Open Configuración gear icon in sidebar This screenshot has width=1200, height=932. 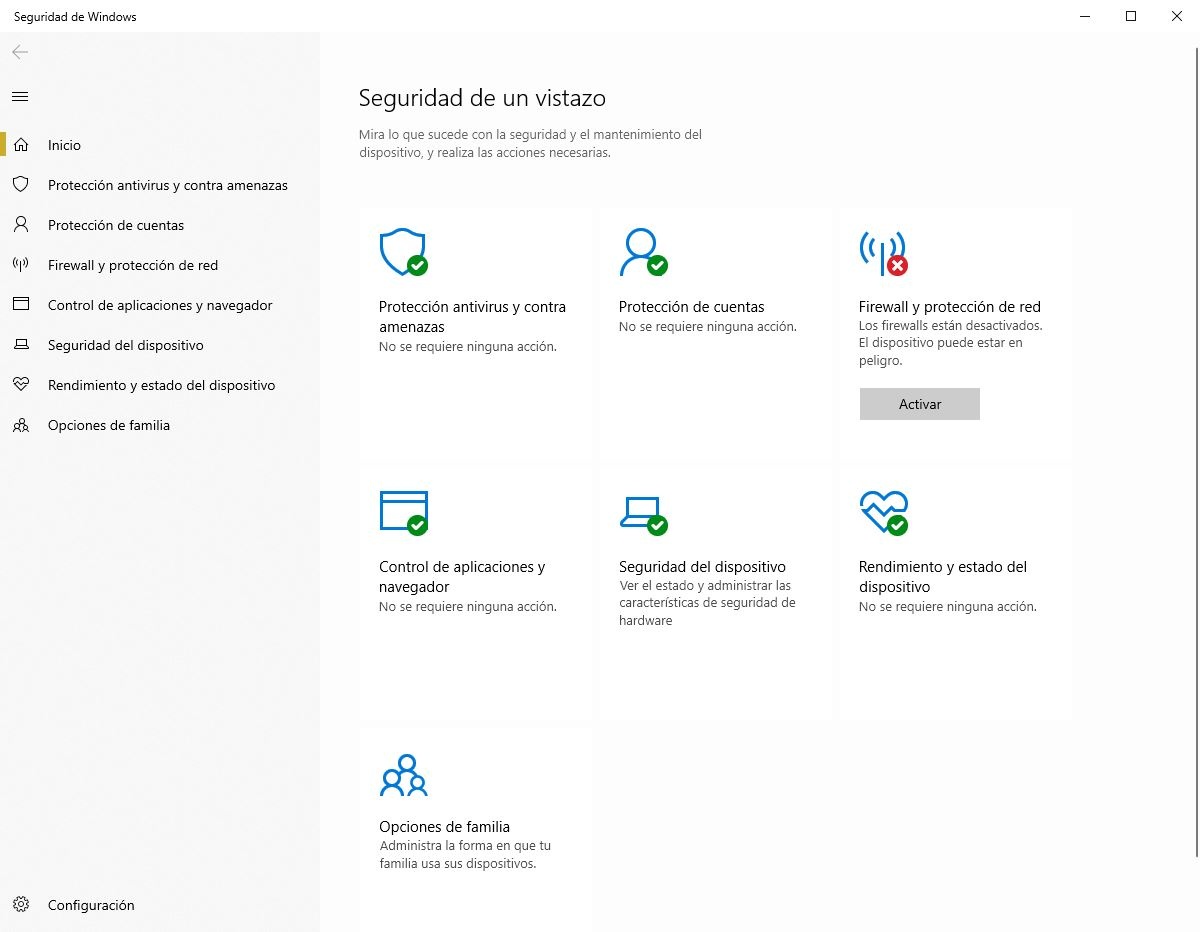pos(21,905)
